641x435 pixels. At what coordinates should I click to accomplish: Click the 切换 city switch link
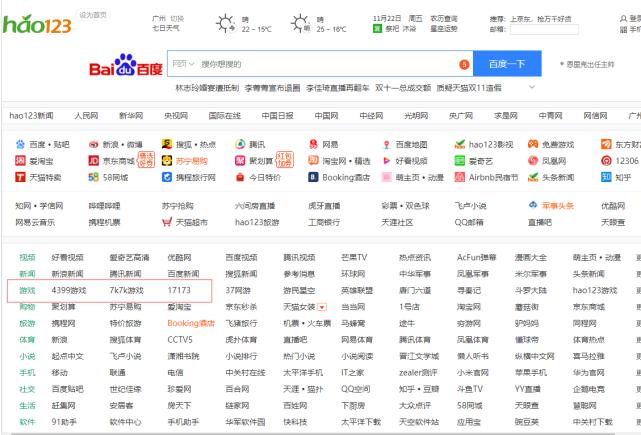[177, 19]
